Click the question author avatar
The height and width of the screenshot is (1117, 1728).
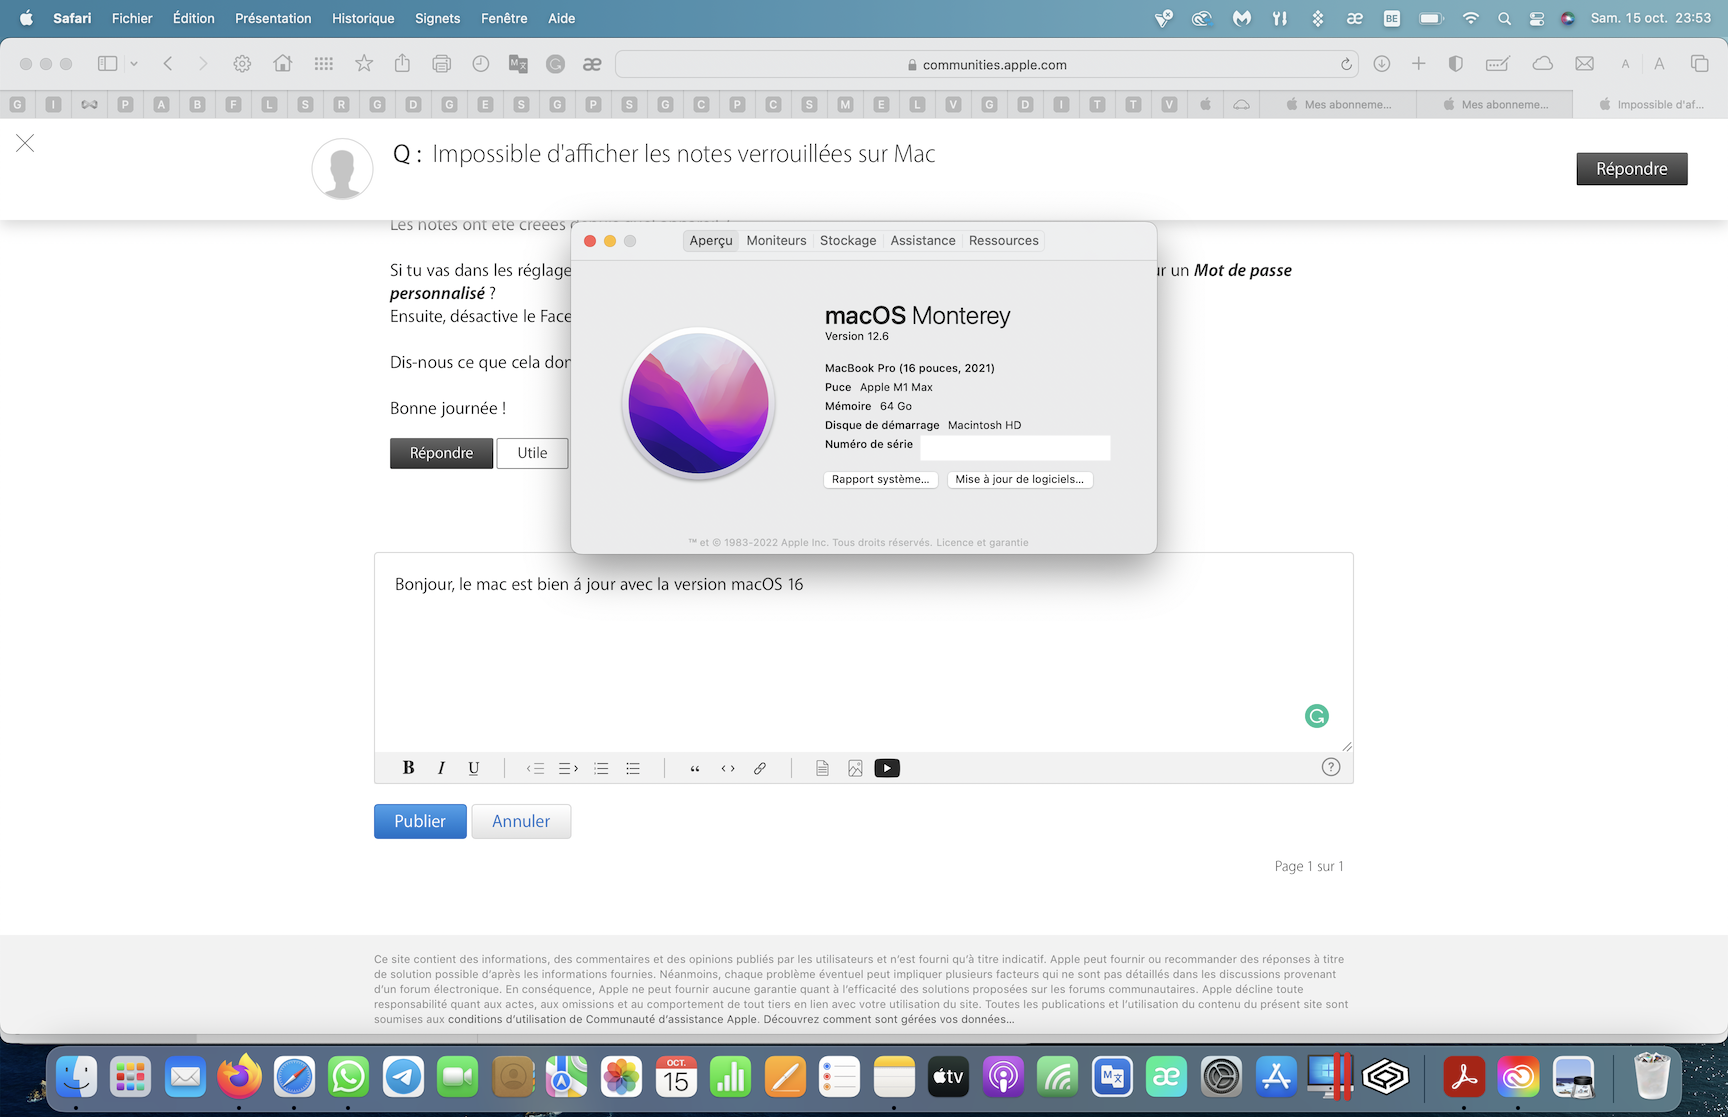[x=342, y=169]
